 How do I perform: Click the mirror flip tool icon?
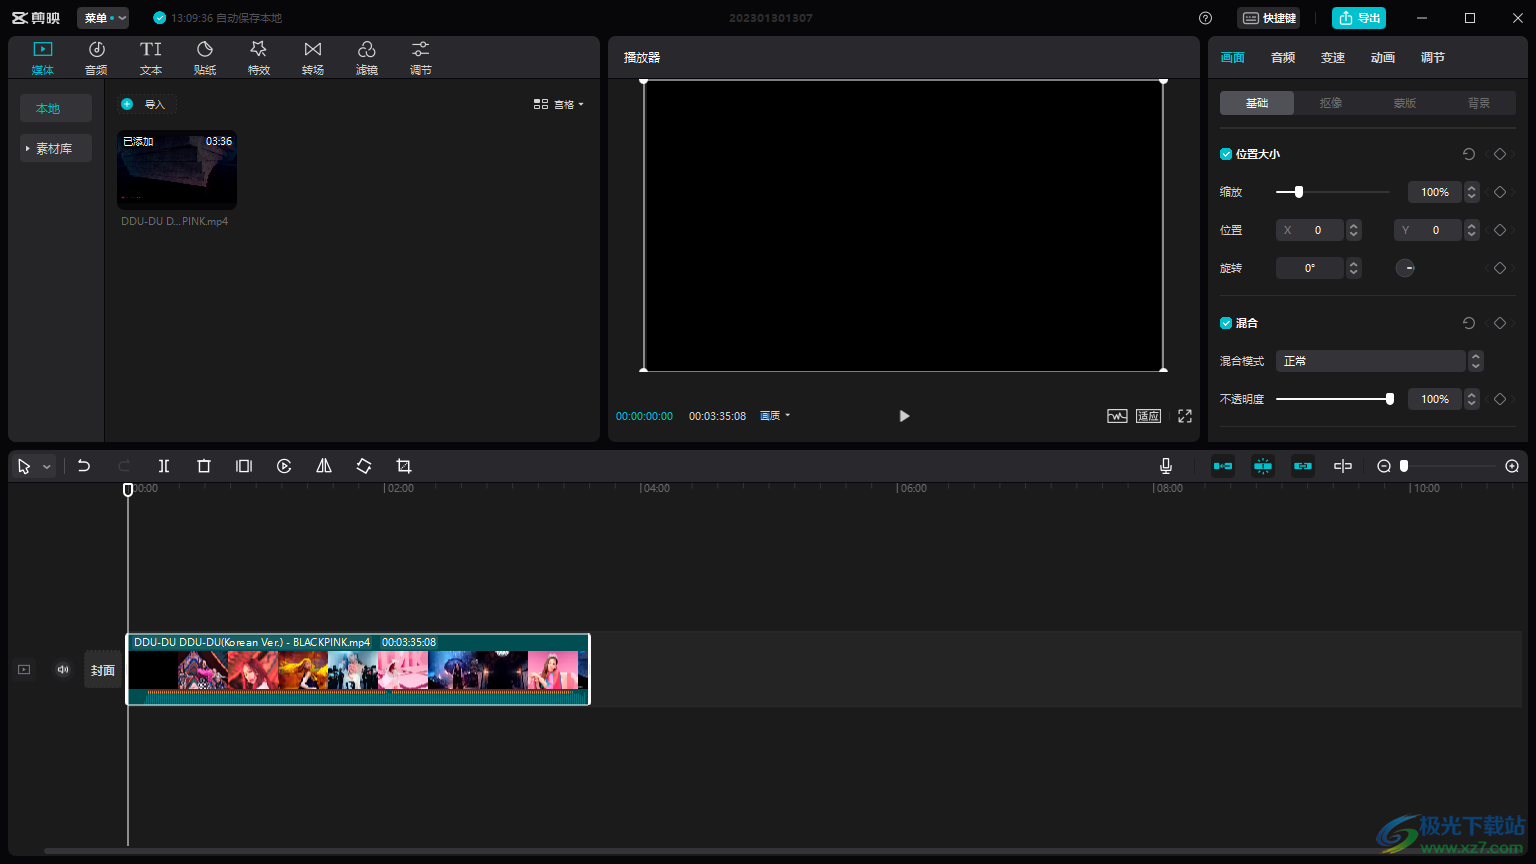coord(324,466)
